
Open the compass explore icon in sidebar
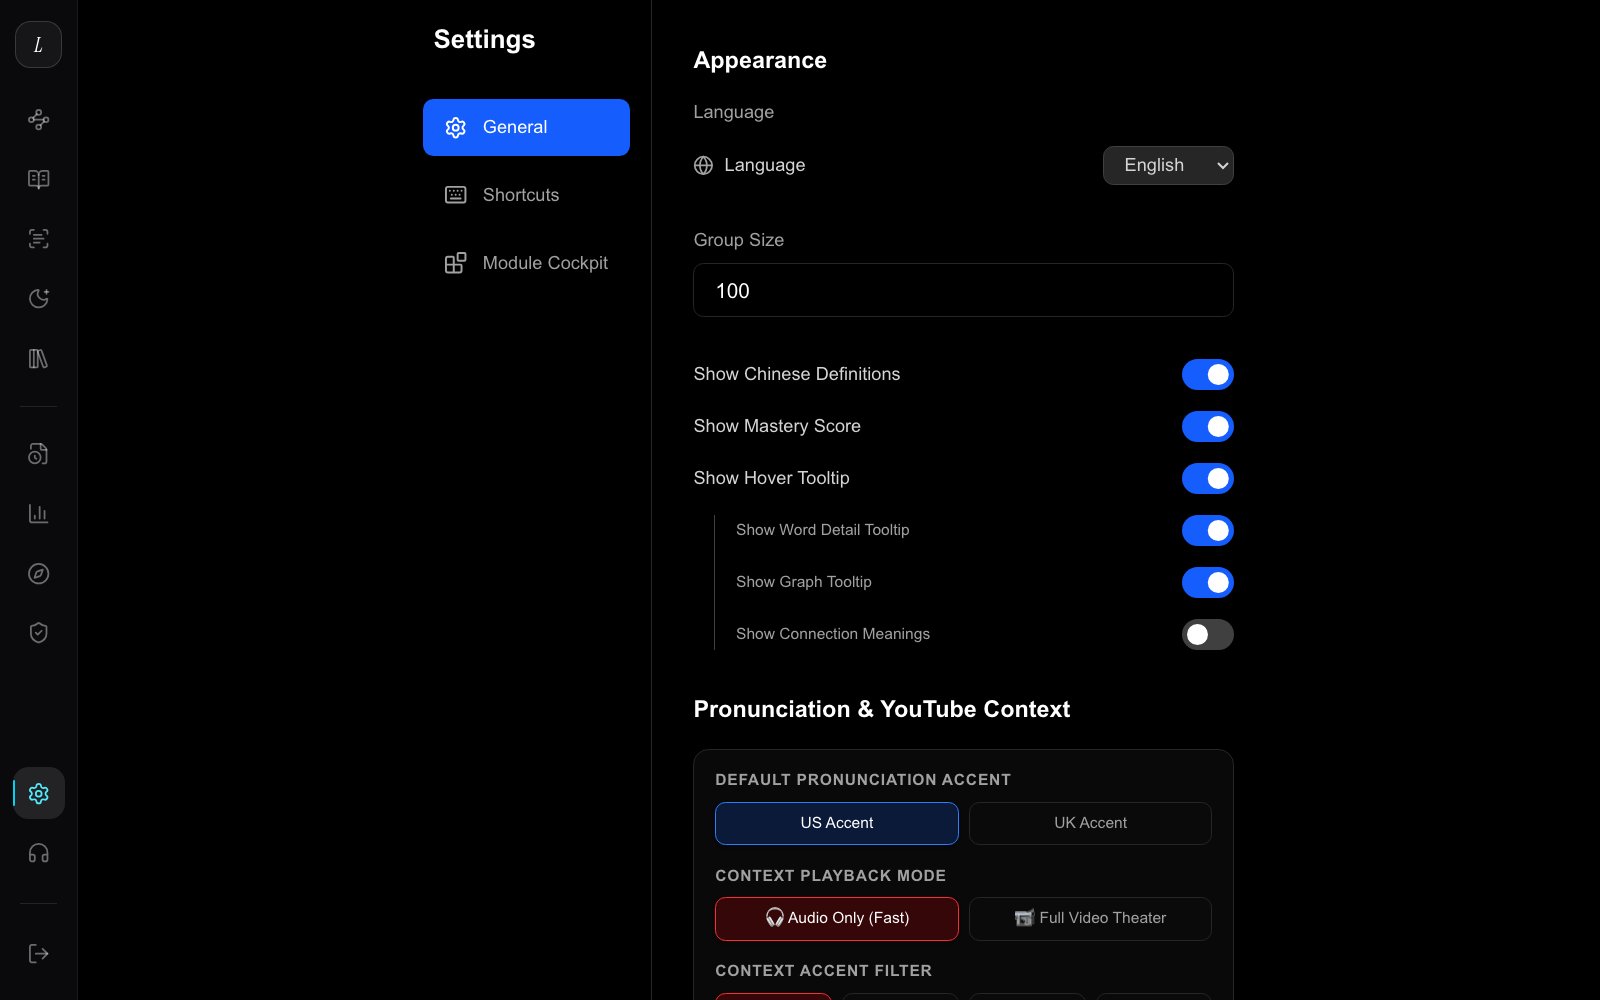38,574
